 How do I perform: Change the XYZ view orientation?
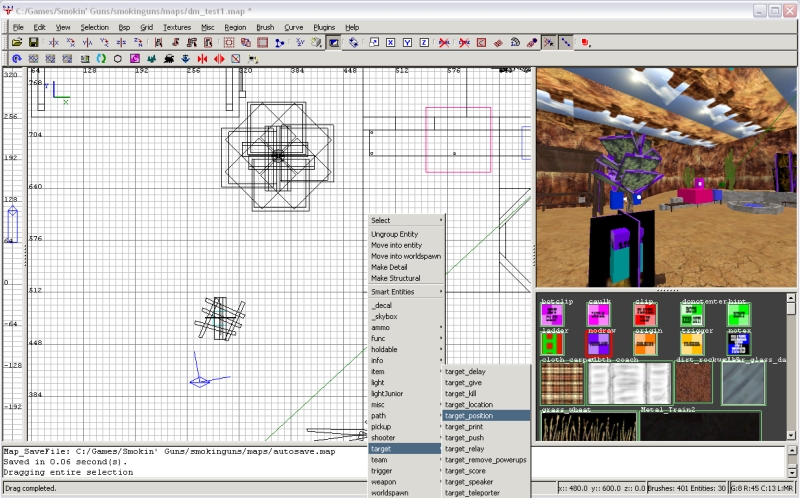[299, 43]
